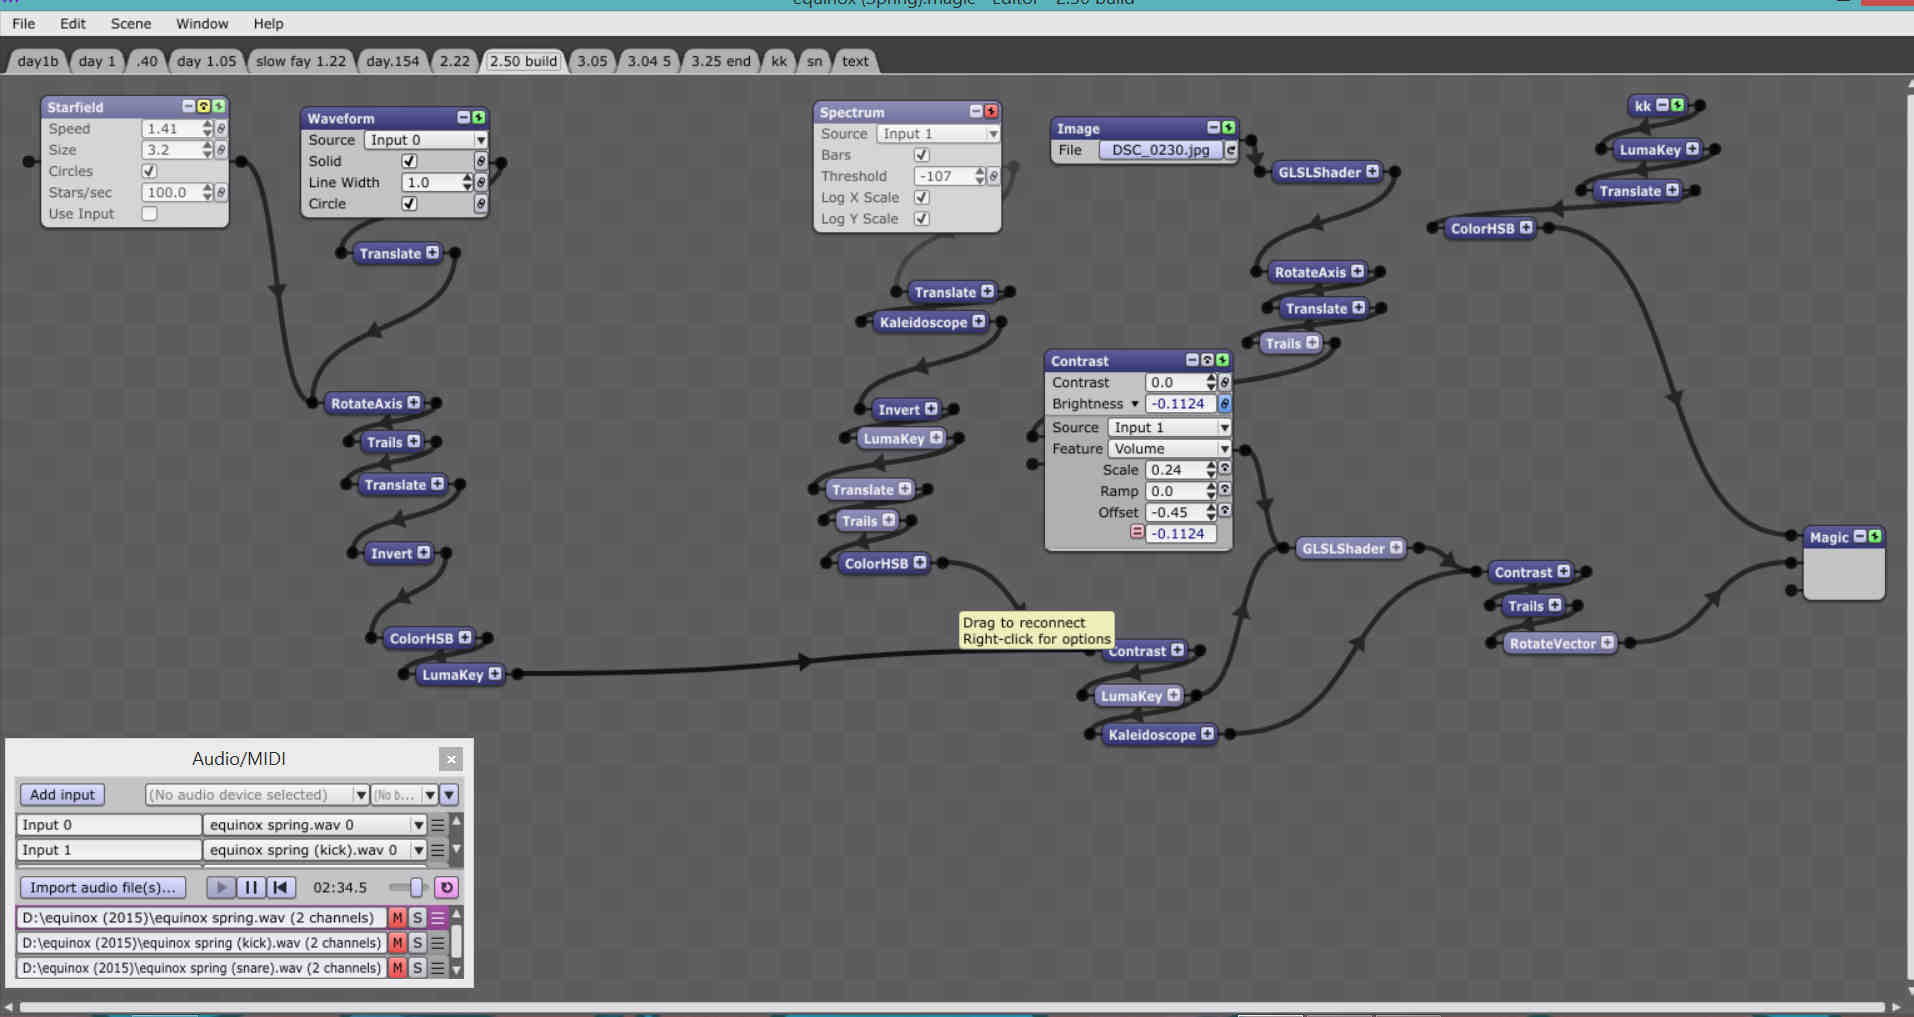Open the Brightness modifier type arrow
The width and height of the screenshot is (1914, 1017).
1135,404
